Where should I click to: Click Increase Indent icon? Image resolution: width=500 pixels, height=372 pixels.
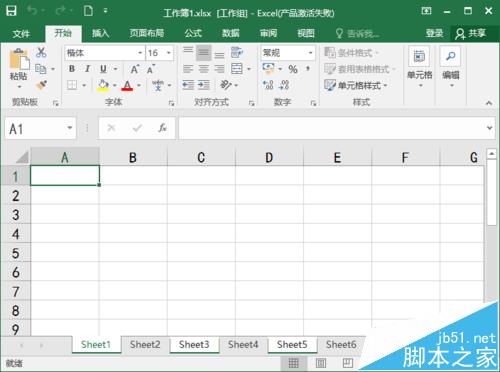[204, 85]
